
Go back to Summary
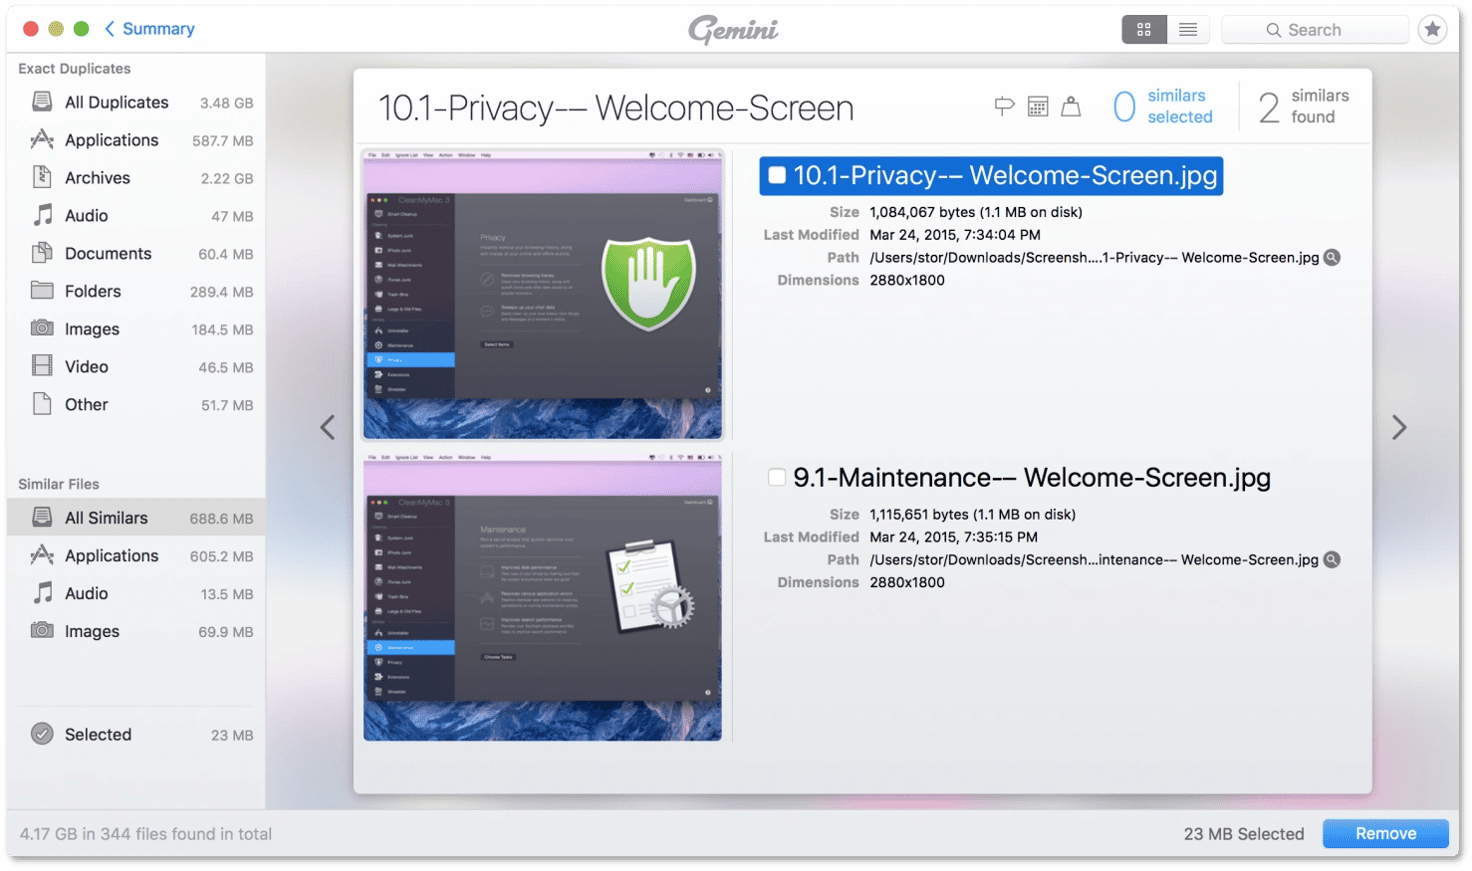tap(150, 29)
